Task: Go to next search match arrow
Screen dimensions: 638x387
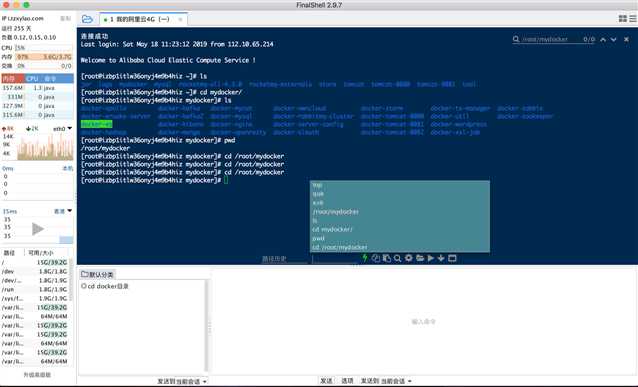Action: pyautogui.click(x=614, y=39)
